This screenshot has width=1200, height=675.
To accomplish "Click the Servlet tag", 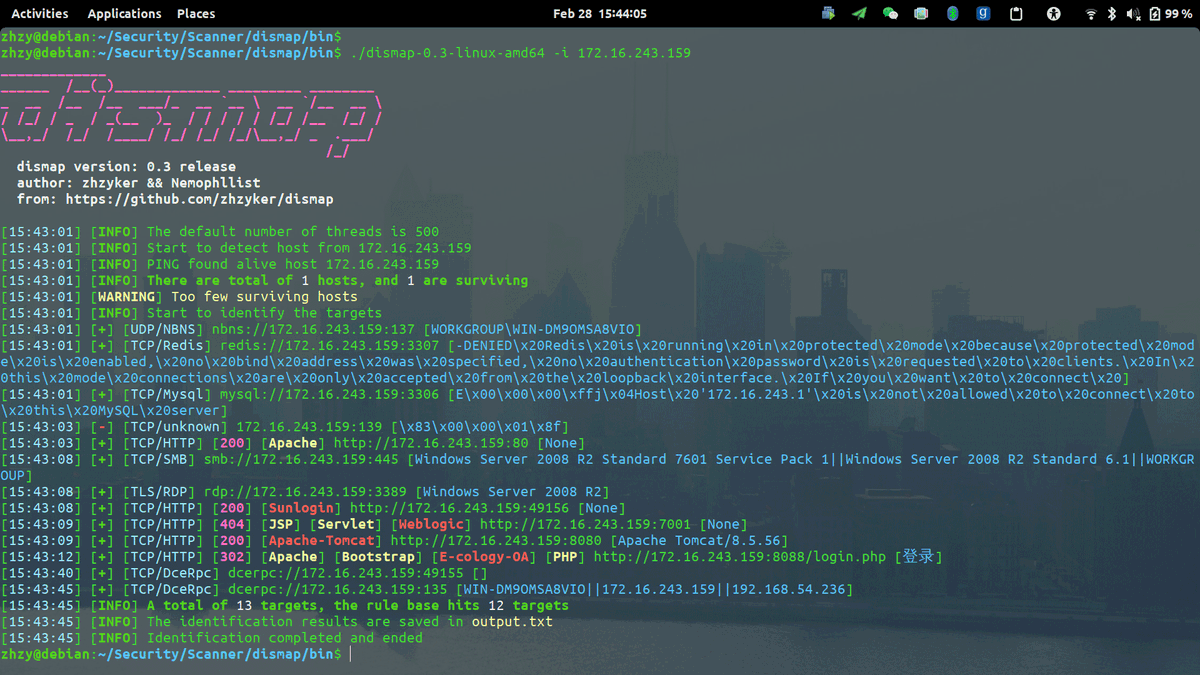I will click(346, 524).
